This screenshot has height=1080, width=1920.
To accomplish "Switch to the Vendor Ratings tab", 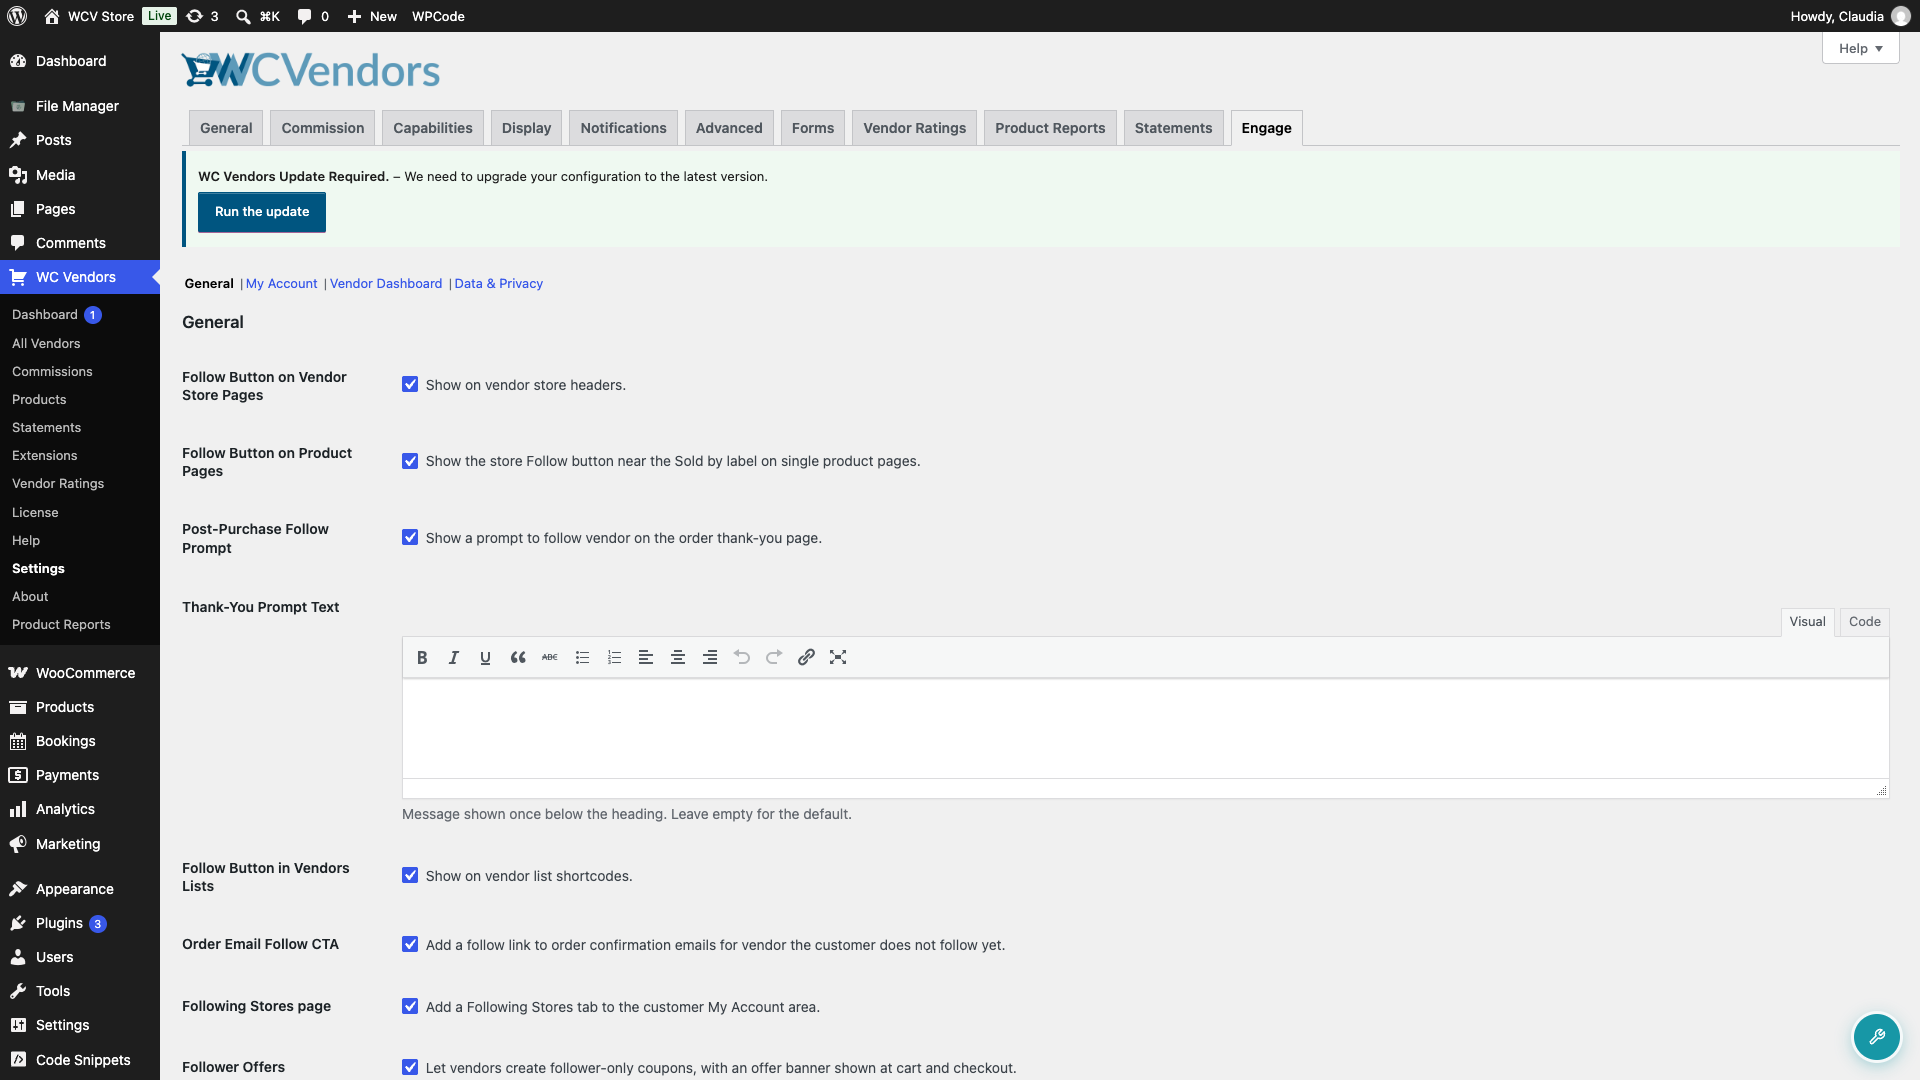I will pos(914,128).
